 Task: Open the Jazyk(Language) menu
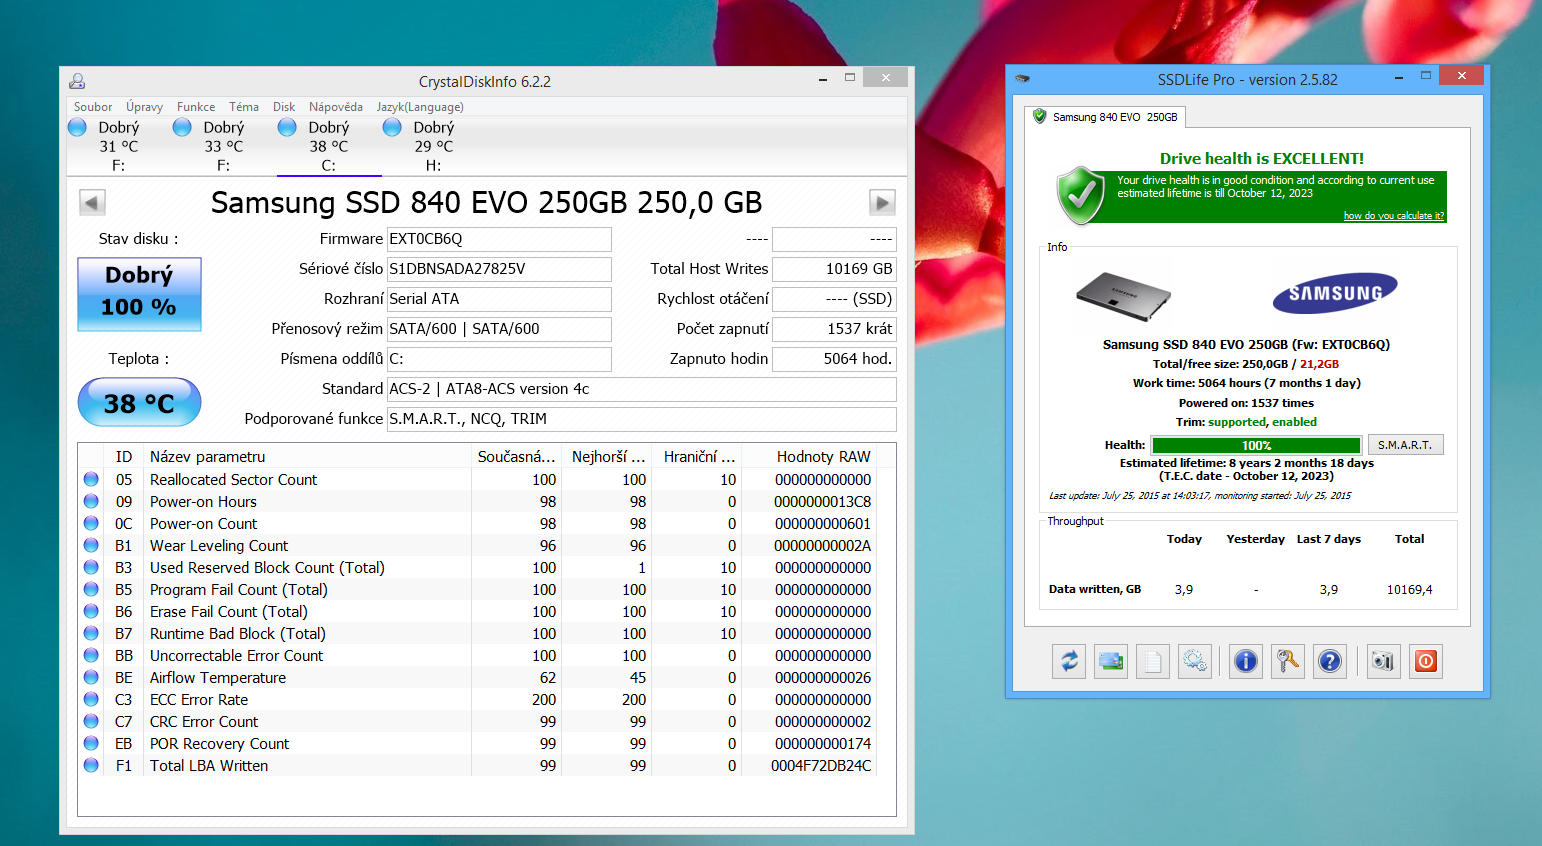click(x=420, y=107)
